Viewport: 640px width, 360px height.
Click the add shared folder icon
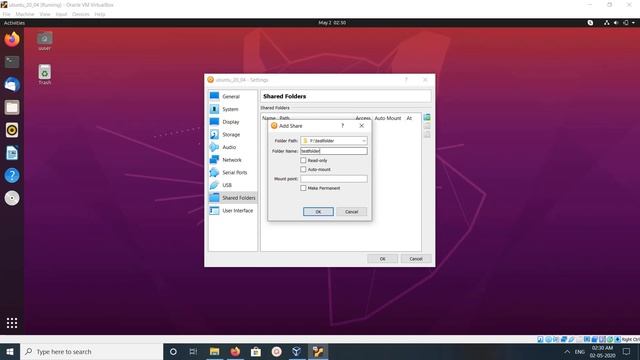pos(427,118)
